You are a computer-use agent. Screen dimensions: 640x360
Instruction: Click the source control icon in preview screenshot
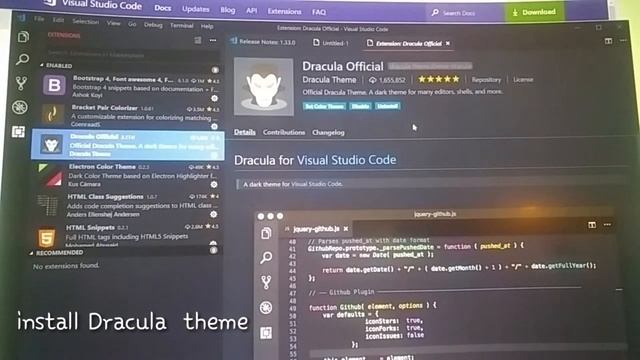(x=266, y=282)
